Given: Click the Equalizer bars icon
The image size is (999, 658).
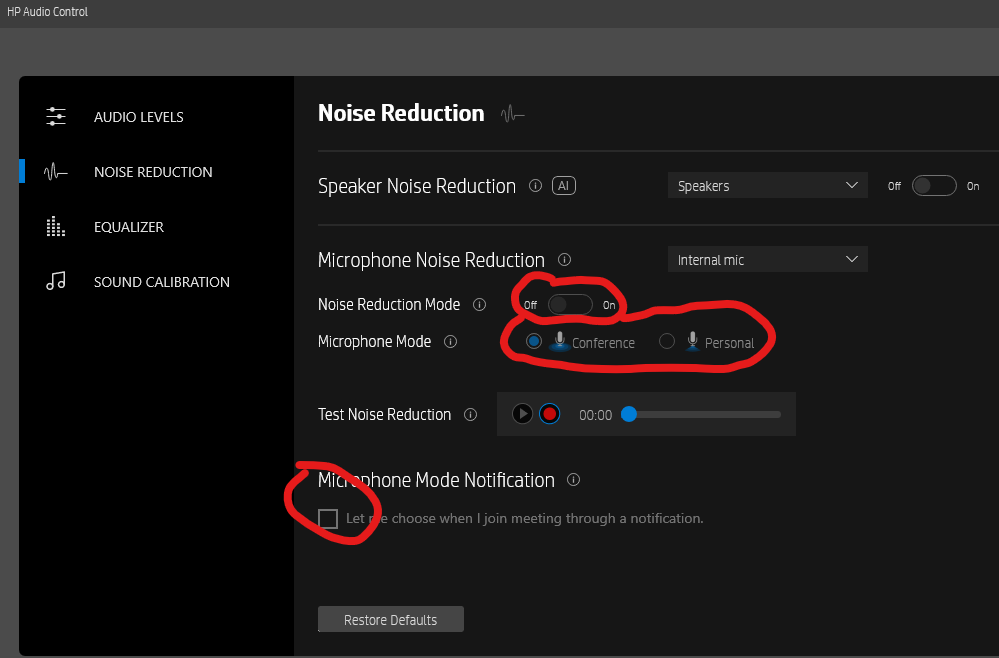Looking at the screenshot, I should (x=56, y=227).
